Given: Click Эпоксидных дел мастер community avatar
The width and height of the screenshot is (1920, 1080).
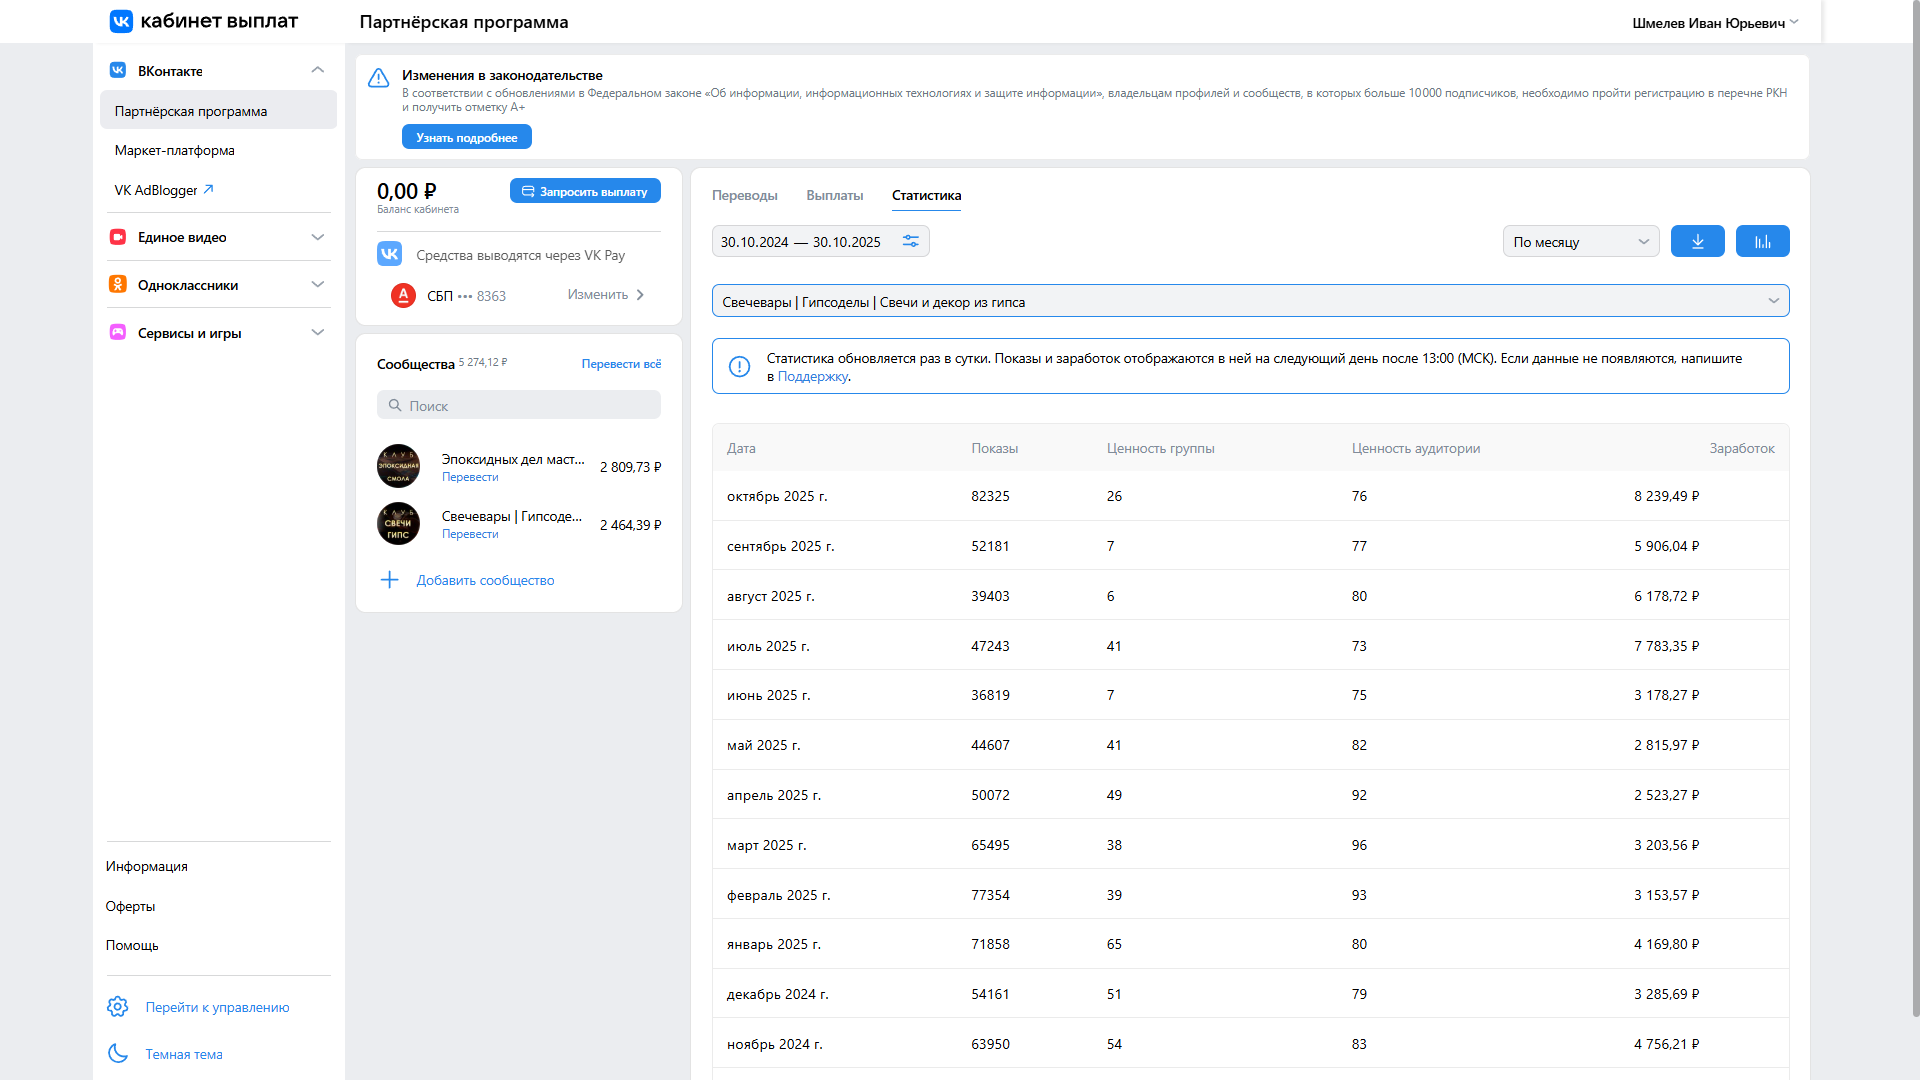Looking at the screenshot, I should pos(398,466).
